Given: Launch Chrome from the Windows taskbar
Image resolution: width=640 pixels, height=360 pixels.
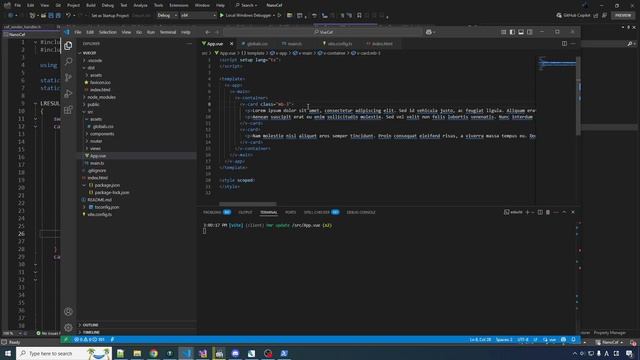Looking at the screenshot, I should pos(153,353).
